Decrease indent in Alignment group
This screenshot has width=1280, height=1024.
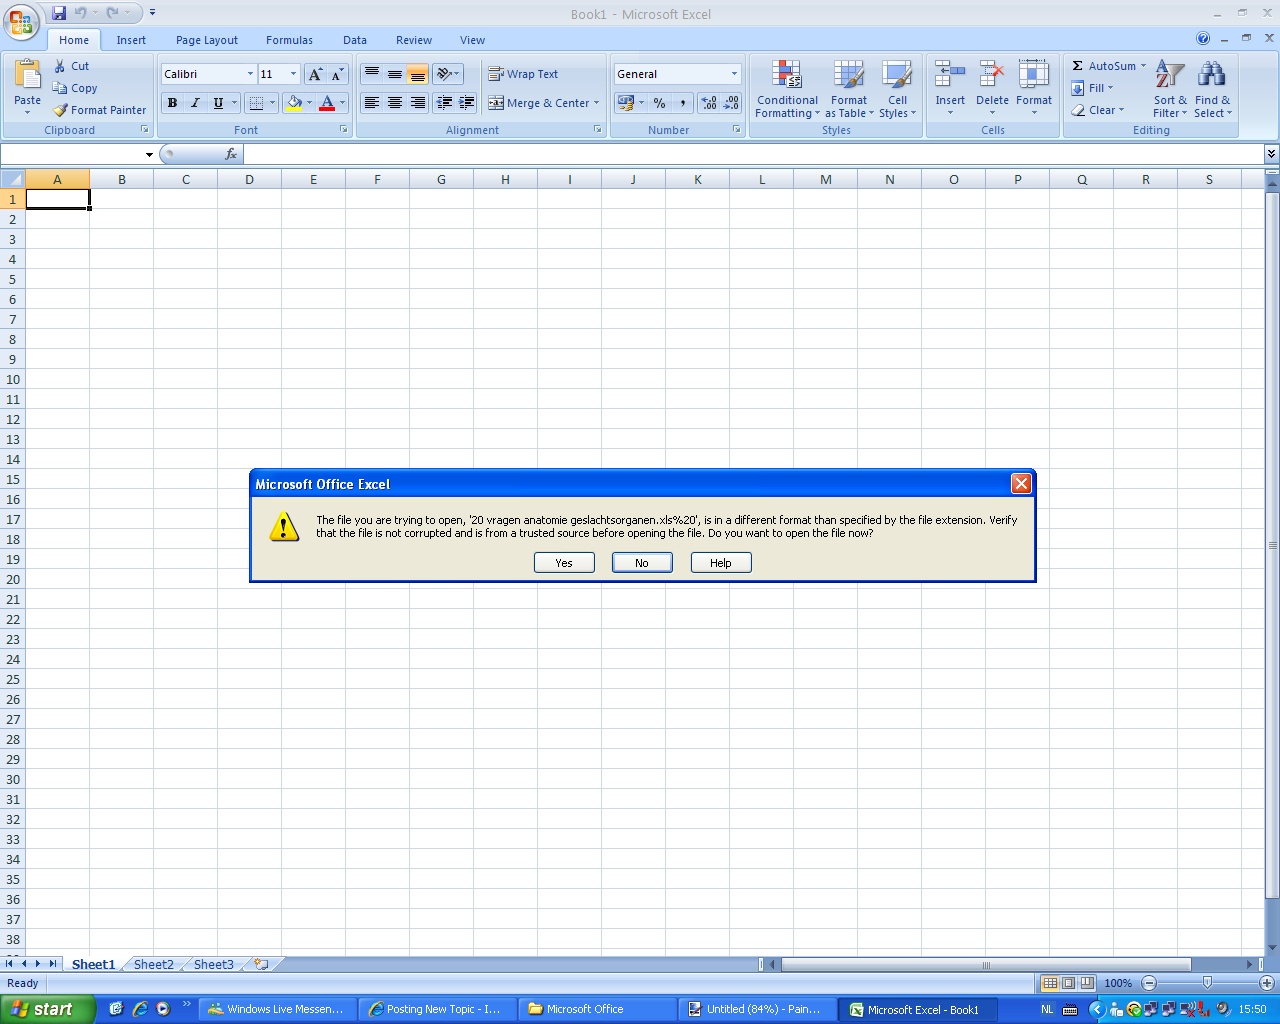tap(444, 103)
